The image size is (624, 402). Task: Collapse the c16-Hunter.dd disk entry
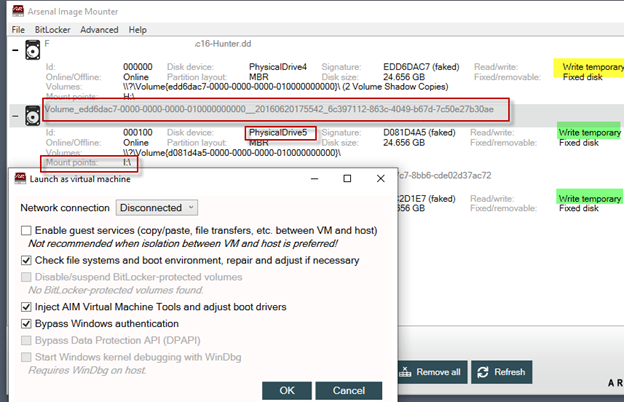(15, 50)
